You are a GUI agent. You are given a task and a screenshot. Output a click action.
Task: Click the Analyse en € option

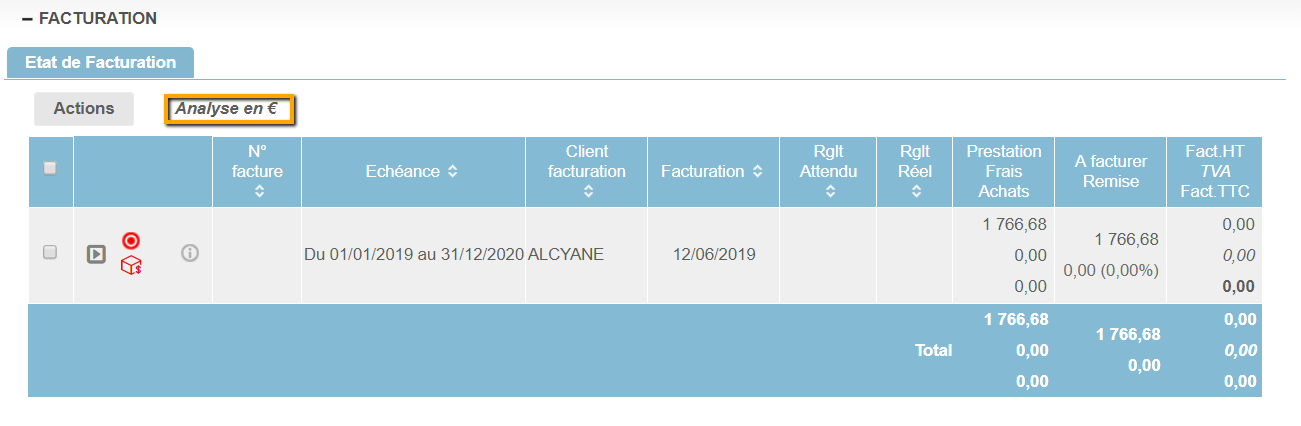(x=229, y=109)
